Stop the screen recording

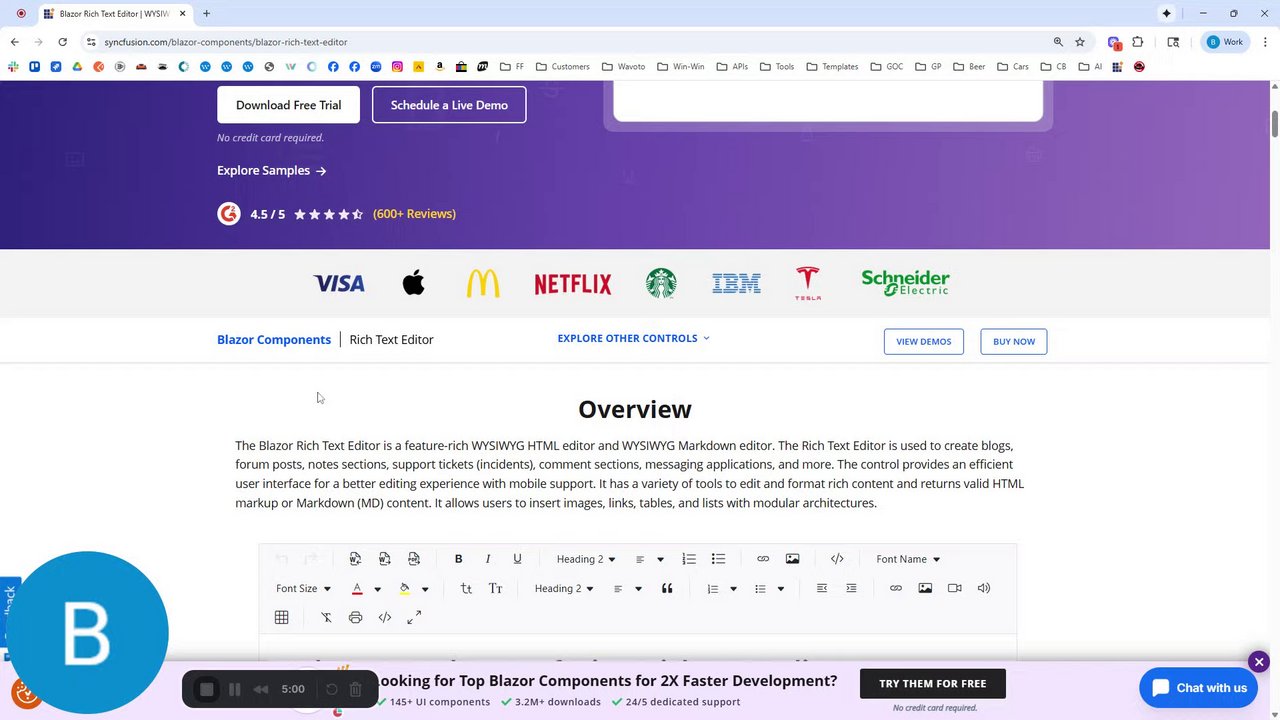(x=206, y=689)
